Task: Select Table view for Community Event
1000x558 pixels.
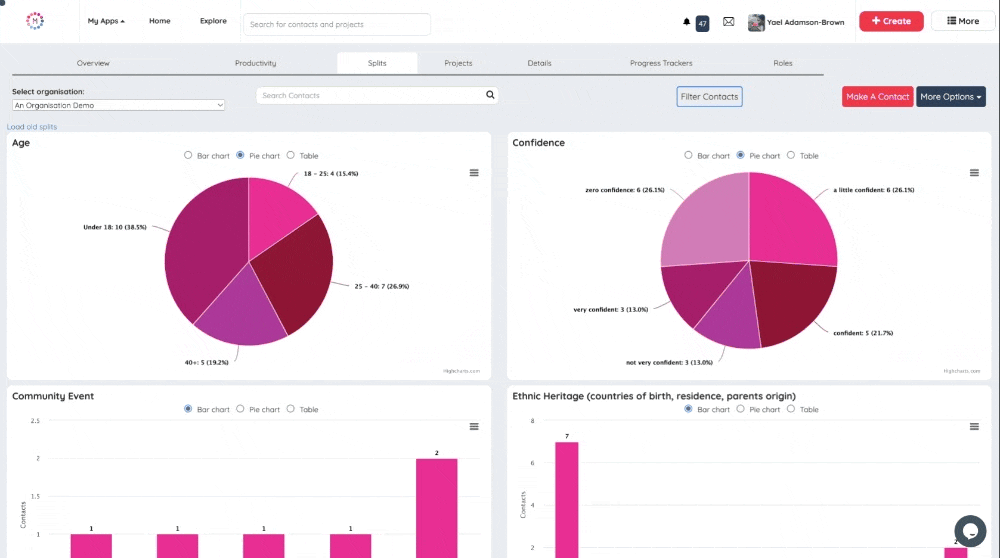Action: (x=291, y=409)
